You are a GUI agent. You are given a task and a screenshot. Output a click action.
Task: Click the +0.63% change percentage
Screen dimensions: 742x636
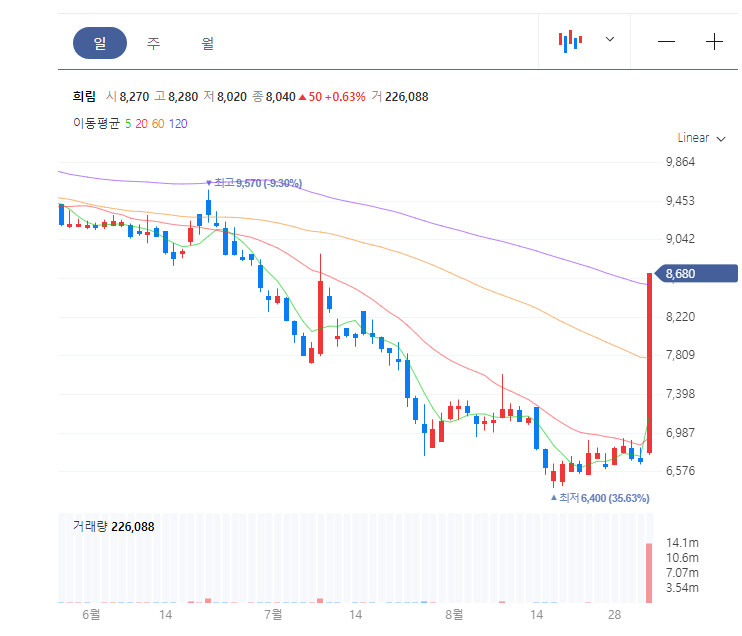coord(345,97)
